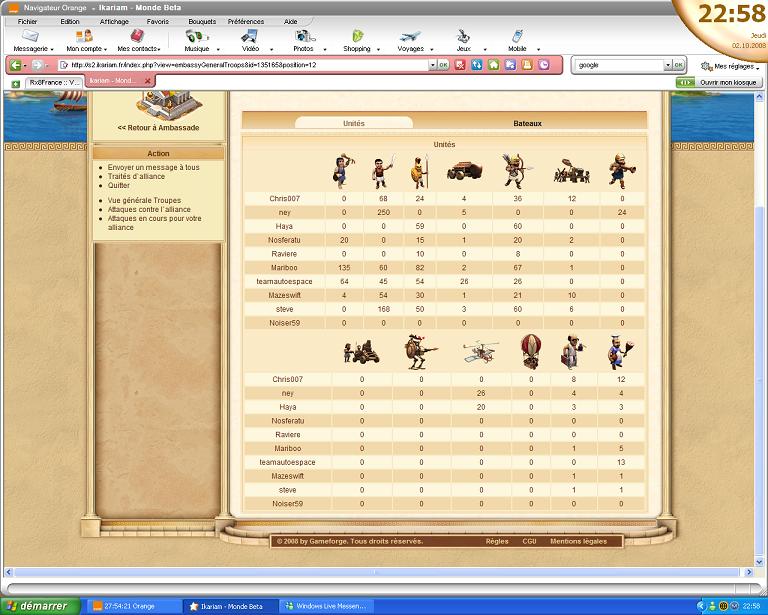Open the google search engine dropdown
The width and height of the screenshot is (768, 615).
point(668,65)
